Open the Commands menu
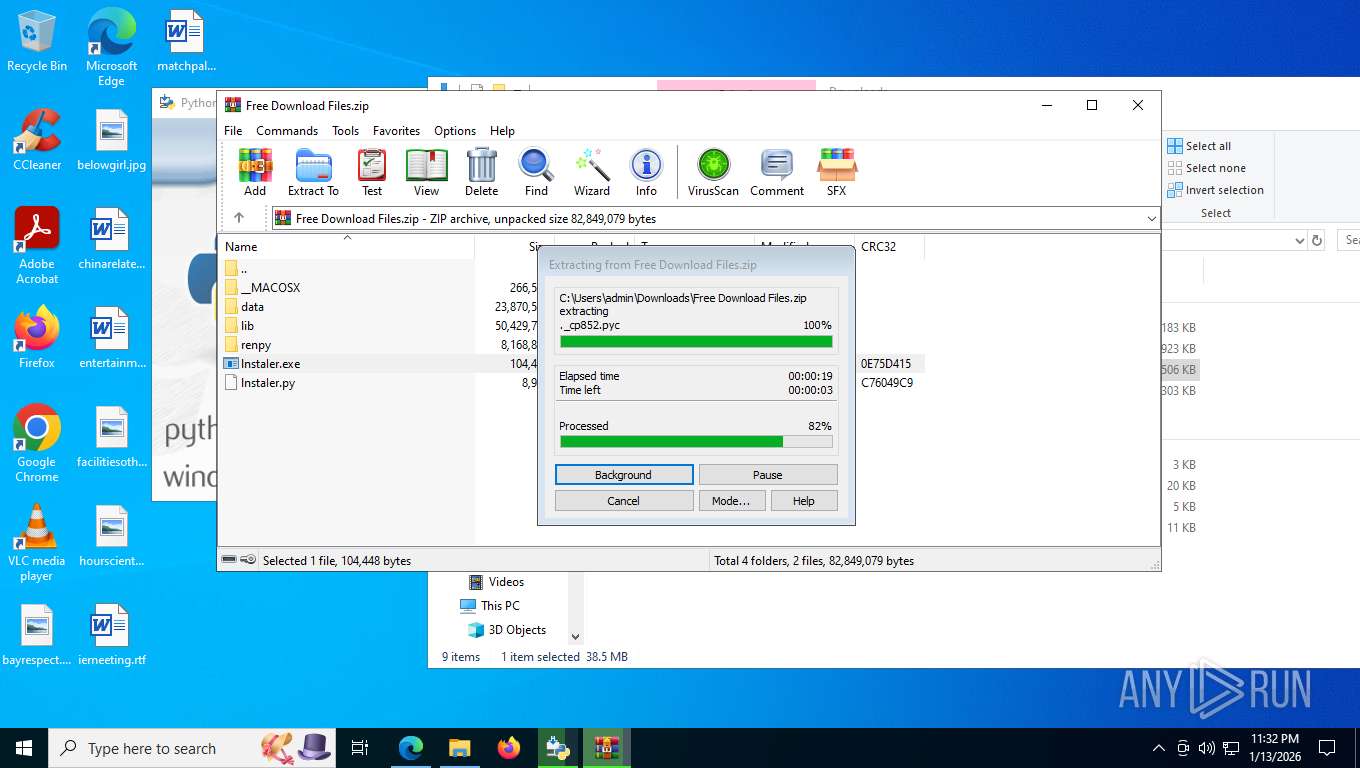This screenshot has width=1360, height=768. [x=287, y=131]
